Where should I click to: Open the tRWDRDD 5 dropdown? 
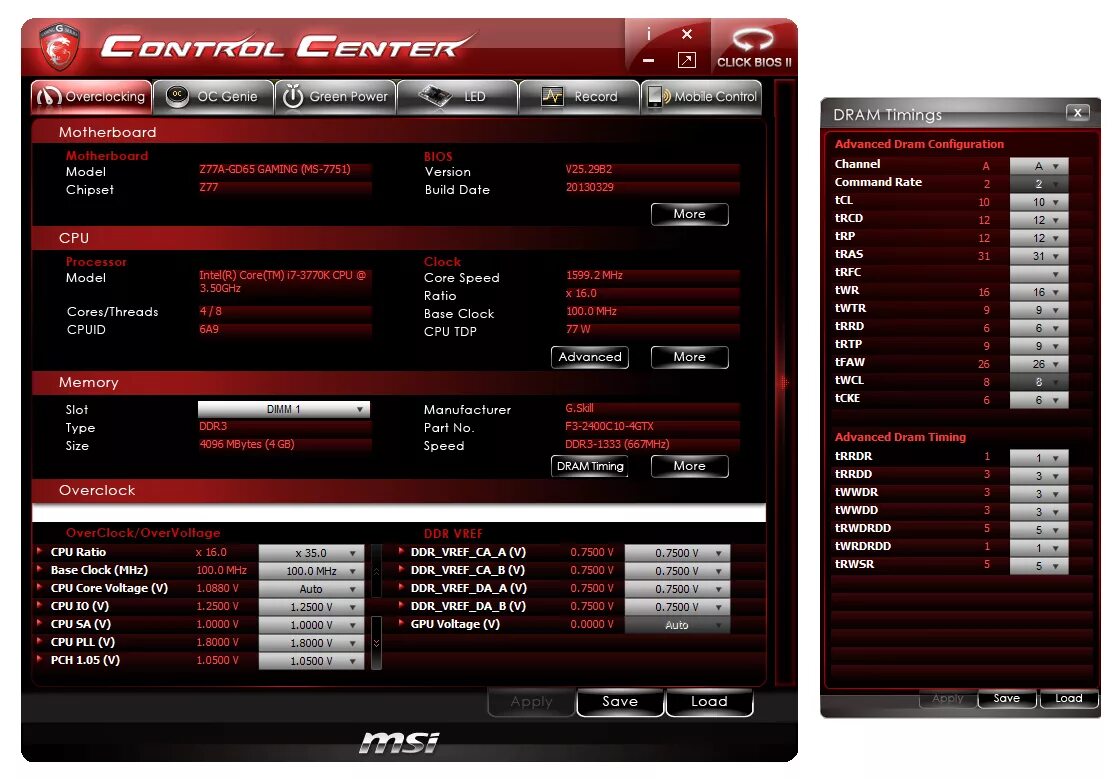1039,530
